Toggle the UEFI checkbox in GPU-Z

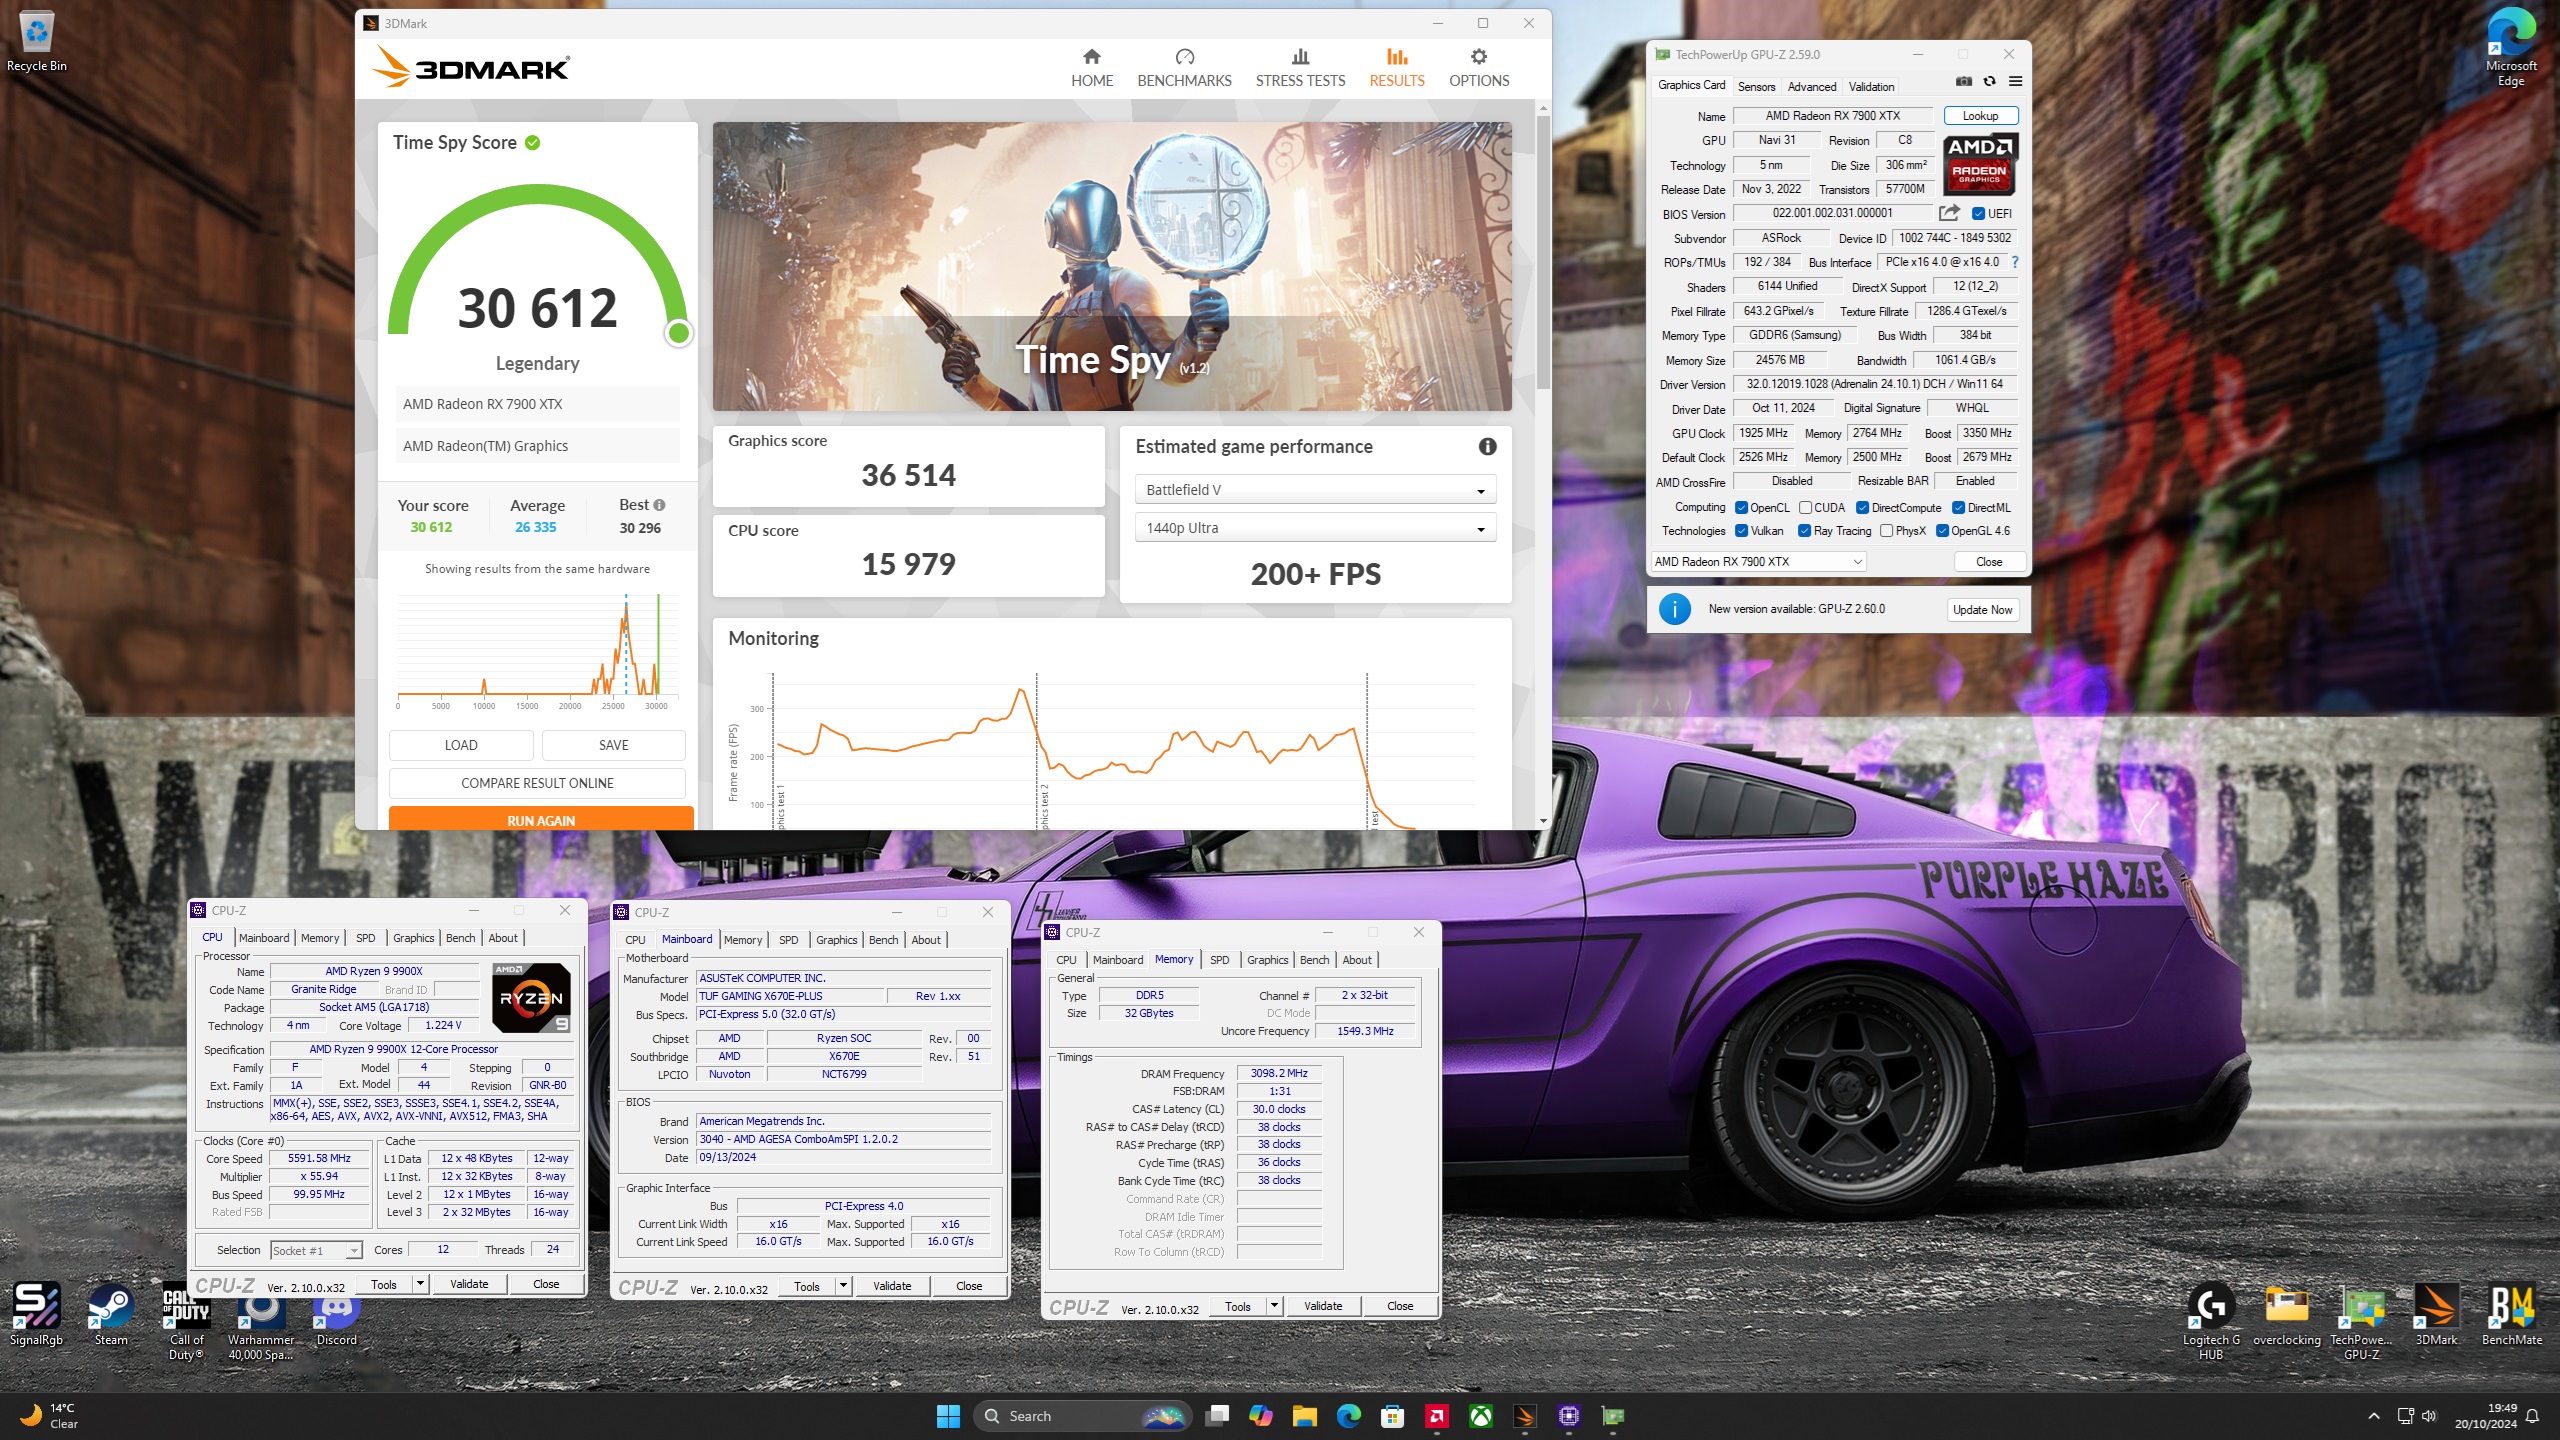1978,213
